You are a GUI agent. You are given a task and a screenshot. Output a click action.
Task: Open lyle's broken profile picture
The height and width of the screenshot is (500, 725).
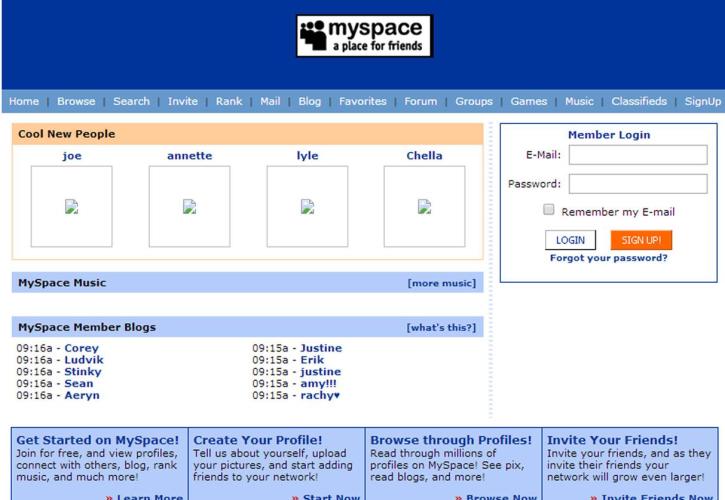click(307, 206)
